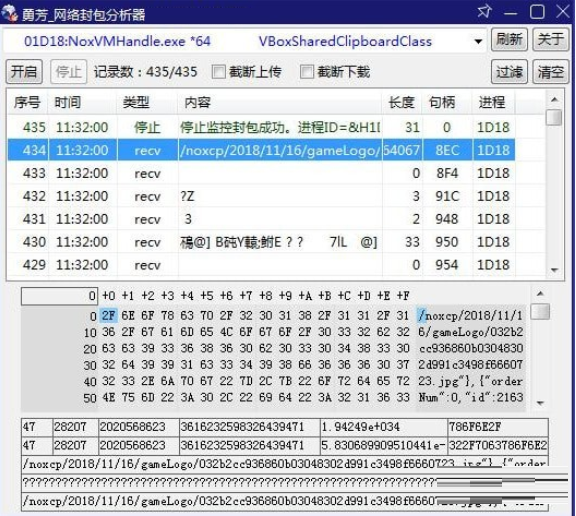Screen dimensions: 576x516
Task: Click column header +F in hex view
Action: pyautogui.click(x=403, y=296)
